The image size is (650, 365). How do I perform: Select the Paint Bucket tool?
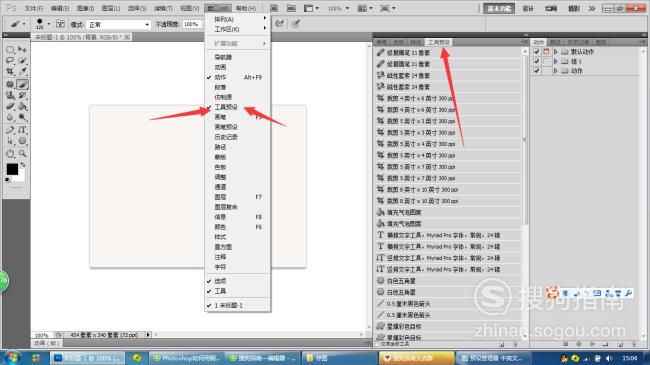(22, 106)
